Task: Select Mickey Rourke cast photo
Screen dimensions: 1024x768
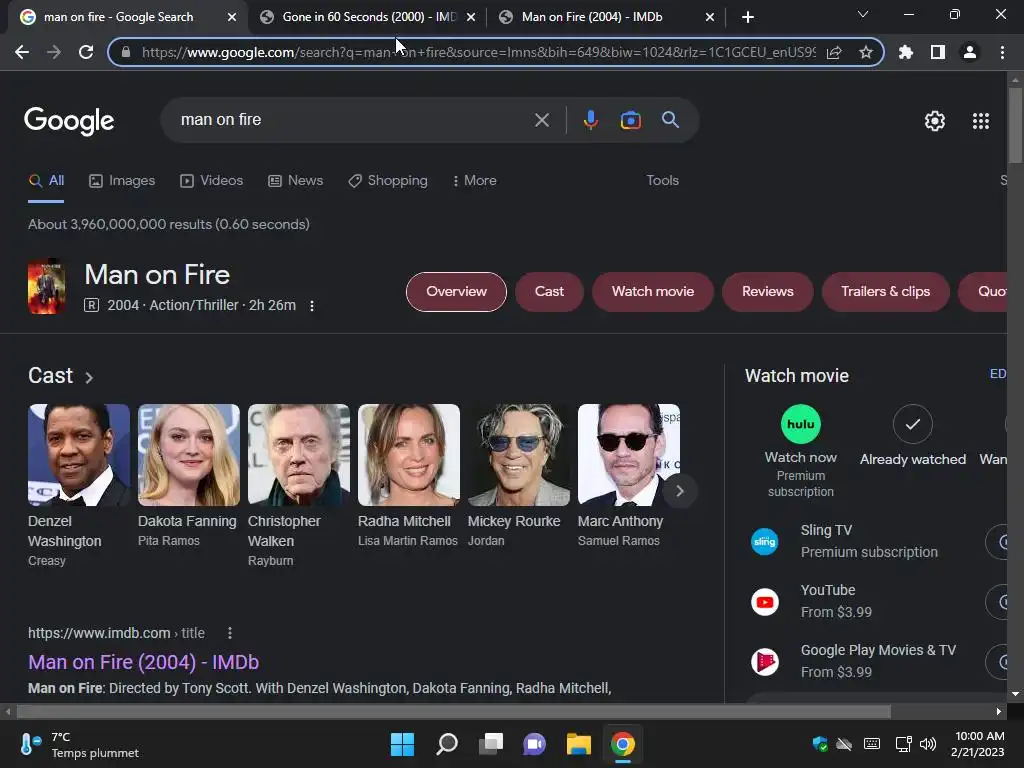Action: click(519, 455)
